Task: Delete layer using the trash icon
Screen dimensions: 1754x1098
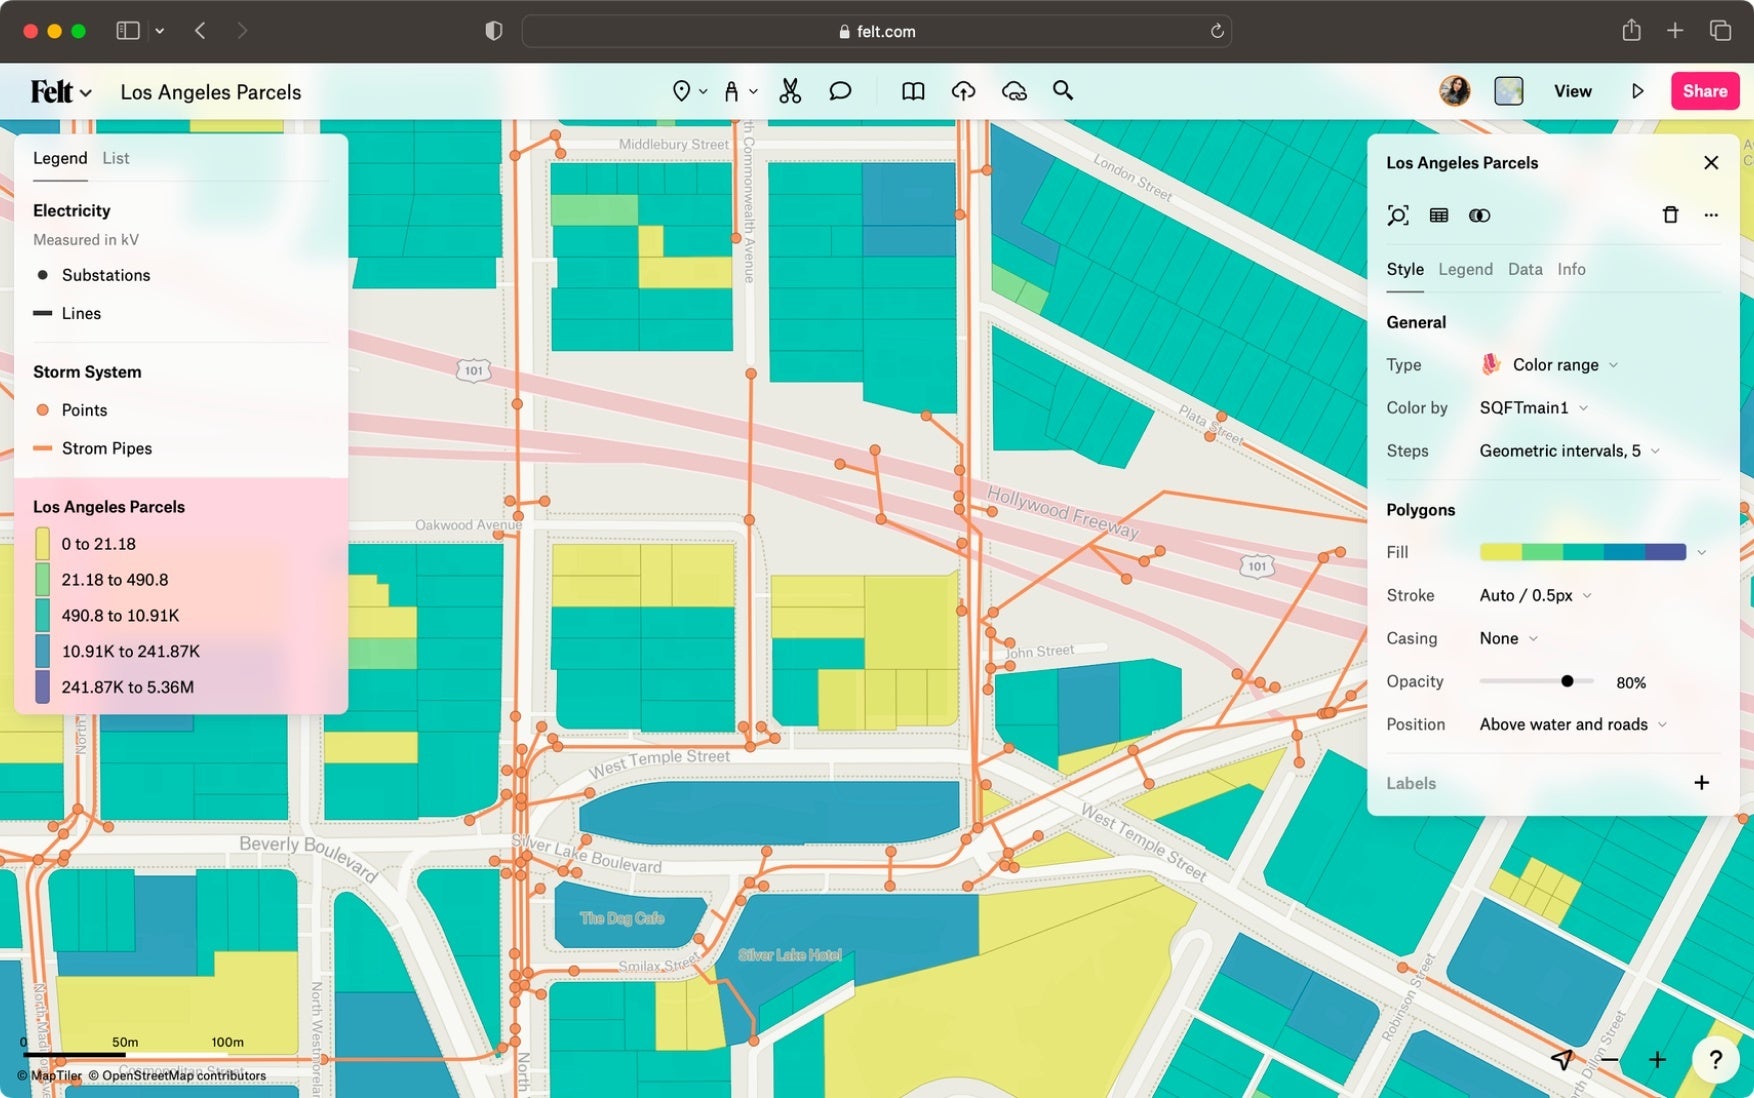Action: 1670,215
